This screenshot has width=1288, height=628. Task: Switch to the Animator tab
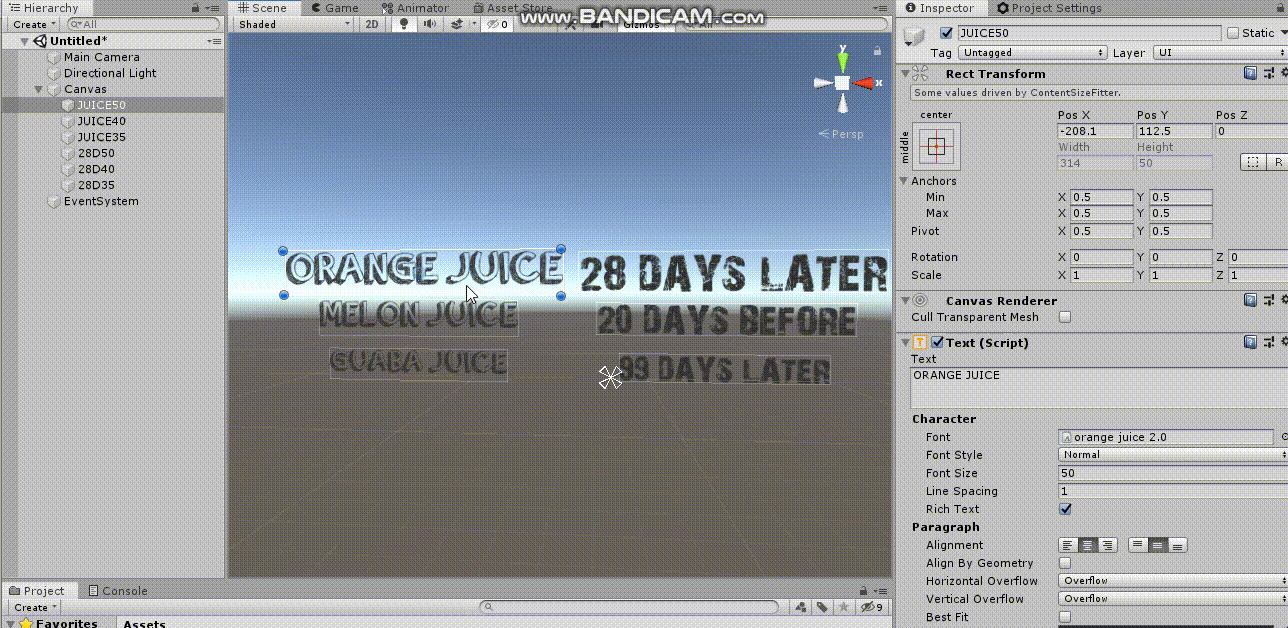414,8
